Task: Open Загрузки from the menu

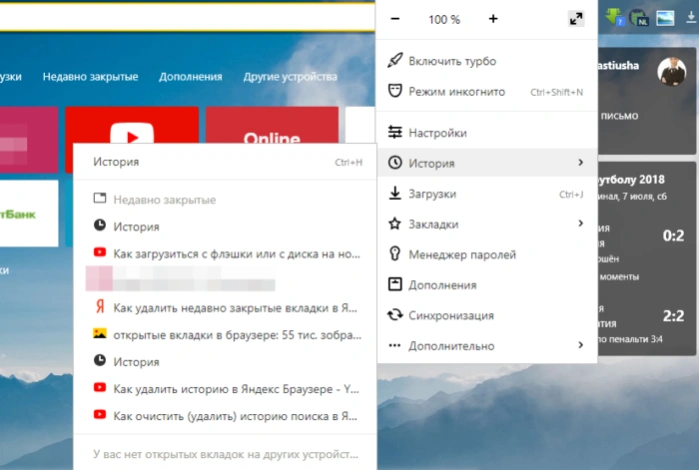Action: tap(487, 194)
